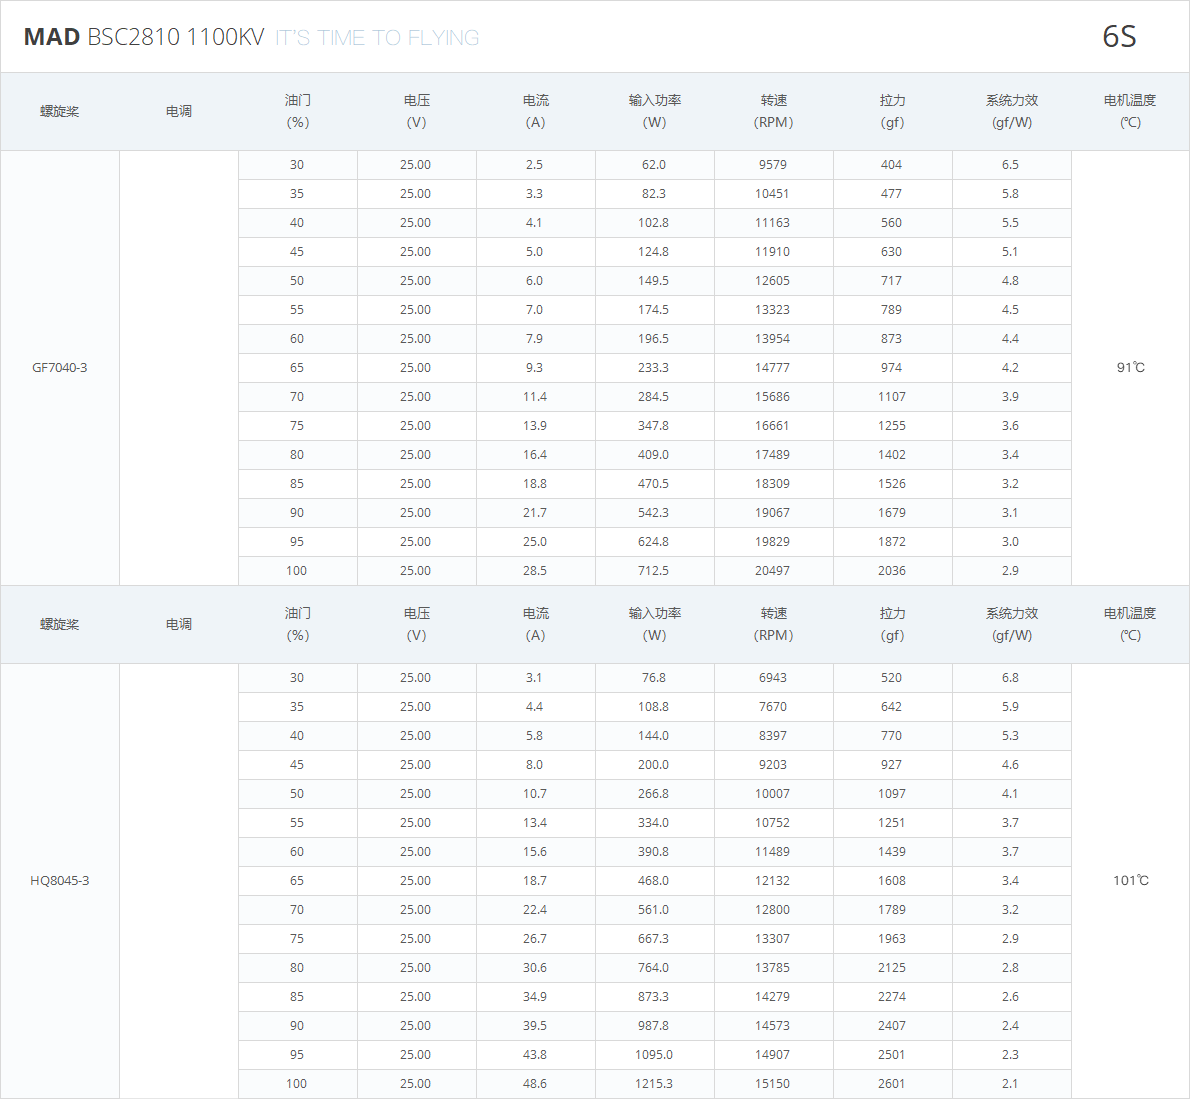This screenshot has width=1190, height=1099.
Task: Click the 10451 RPM value
Action: [773, 194]
